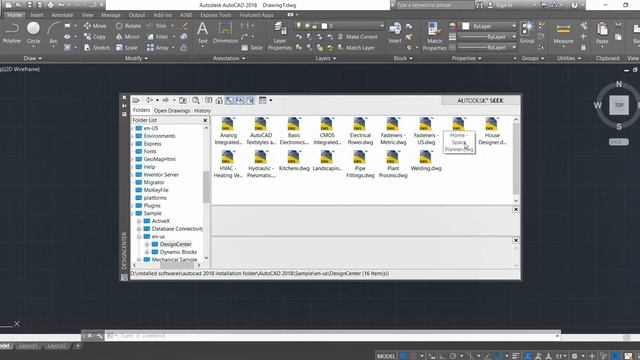Toggle Preview pane in DesignCenter toolbar
This screenshot has width=640, height=360.
pyautogui.click(x=240, y=100)
